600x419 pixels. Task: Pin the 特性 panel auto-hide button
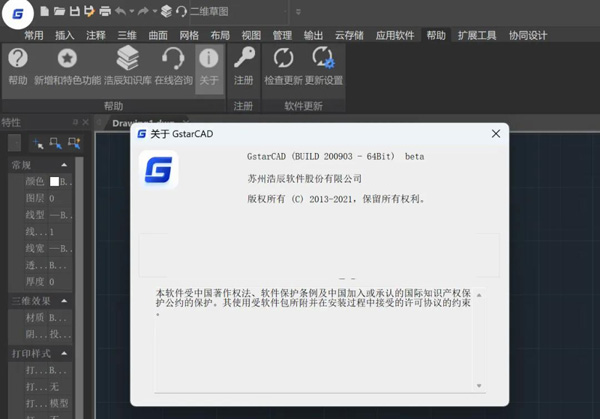point(75,122)
